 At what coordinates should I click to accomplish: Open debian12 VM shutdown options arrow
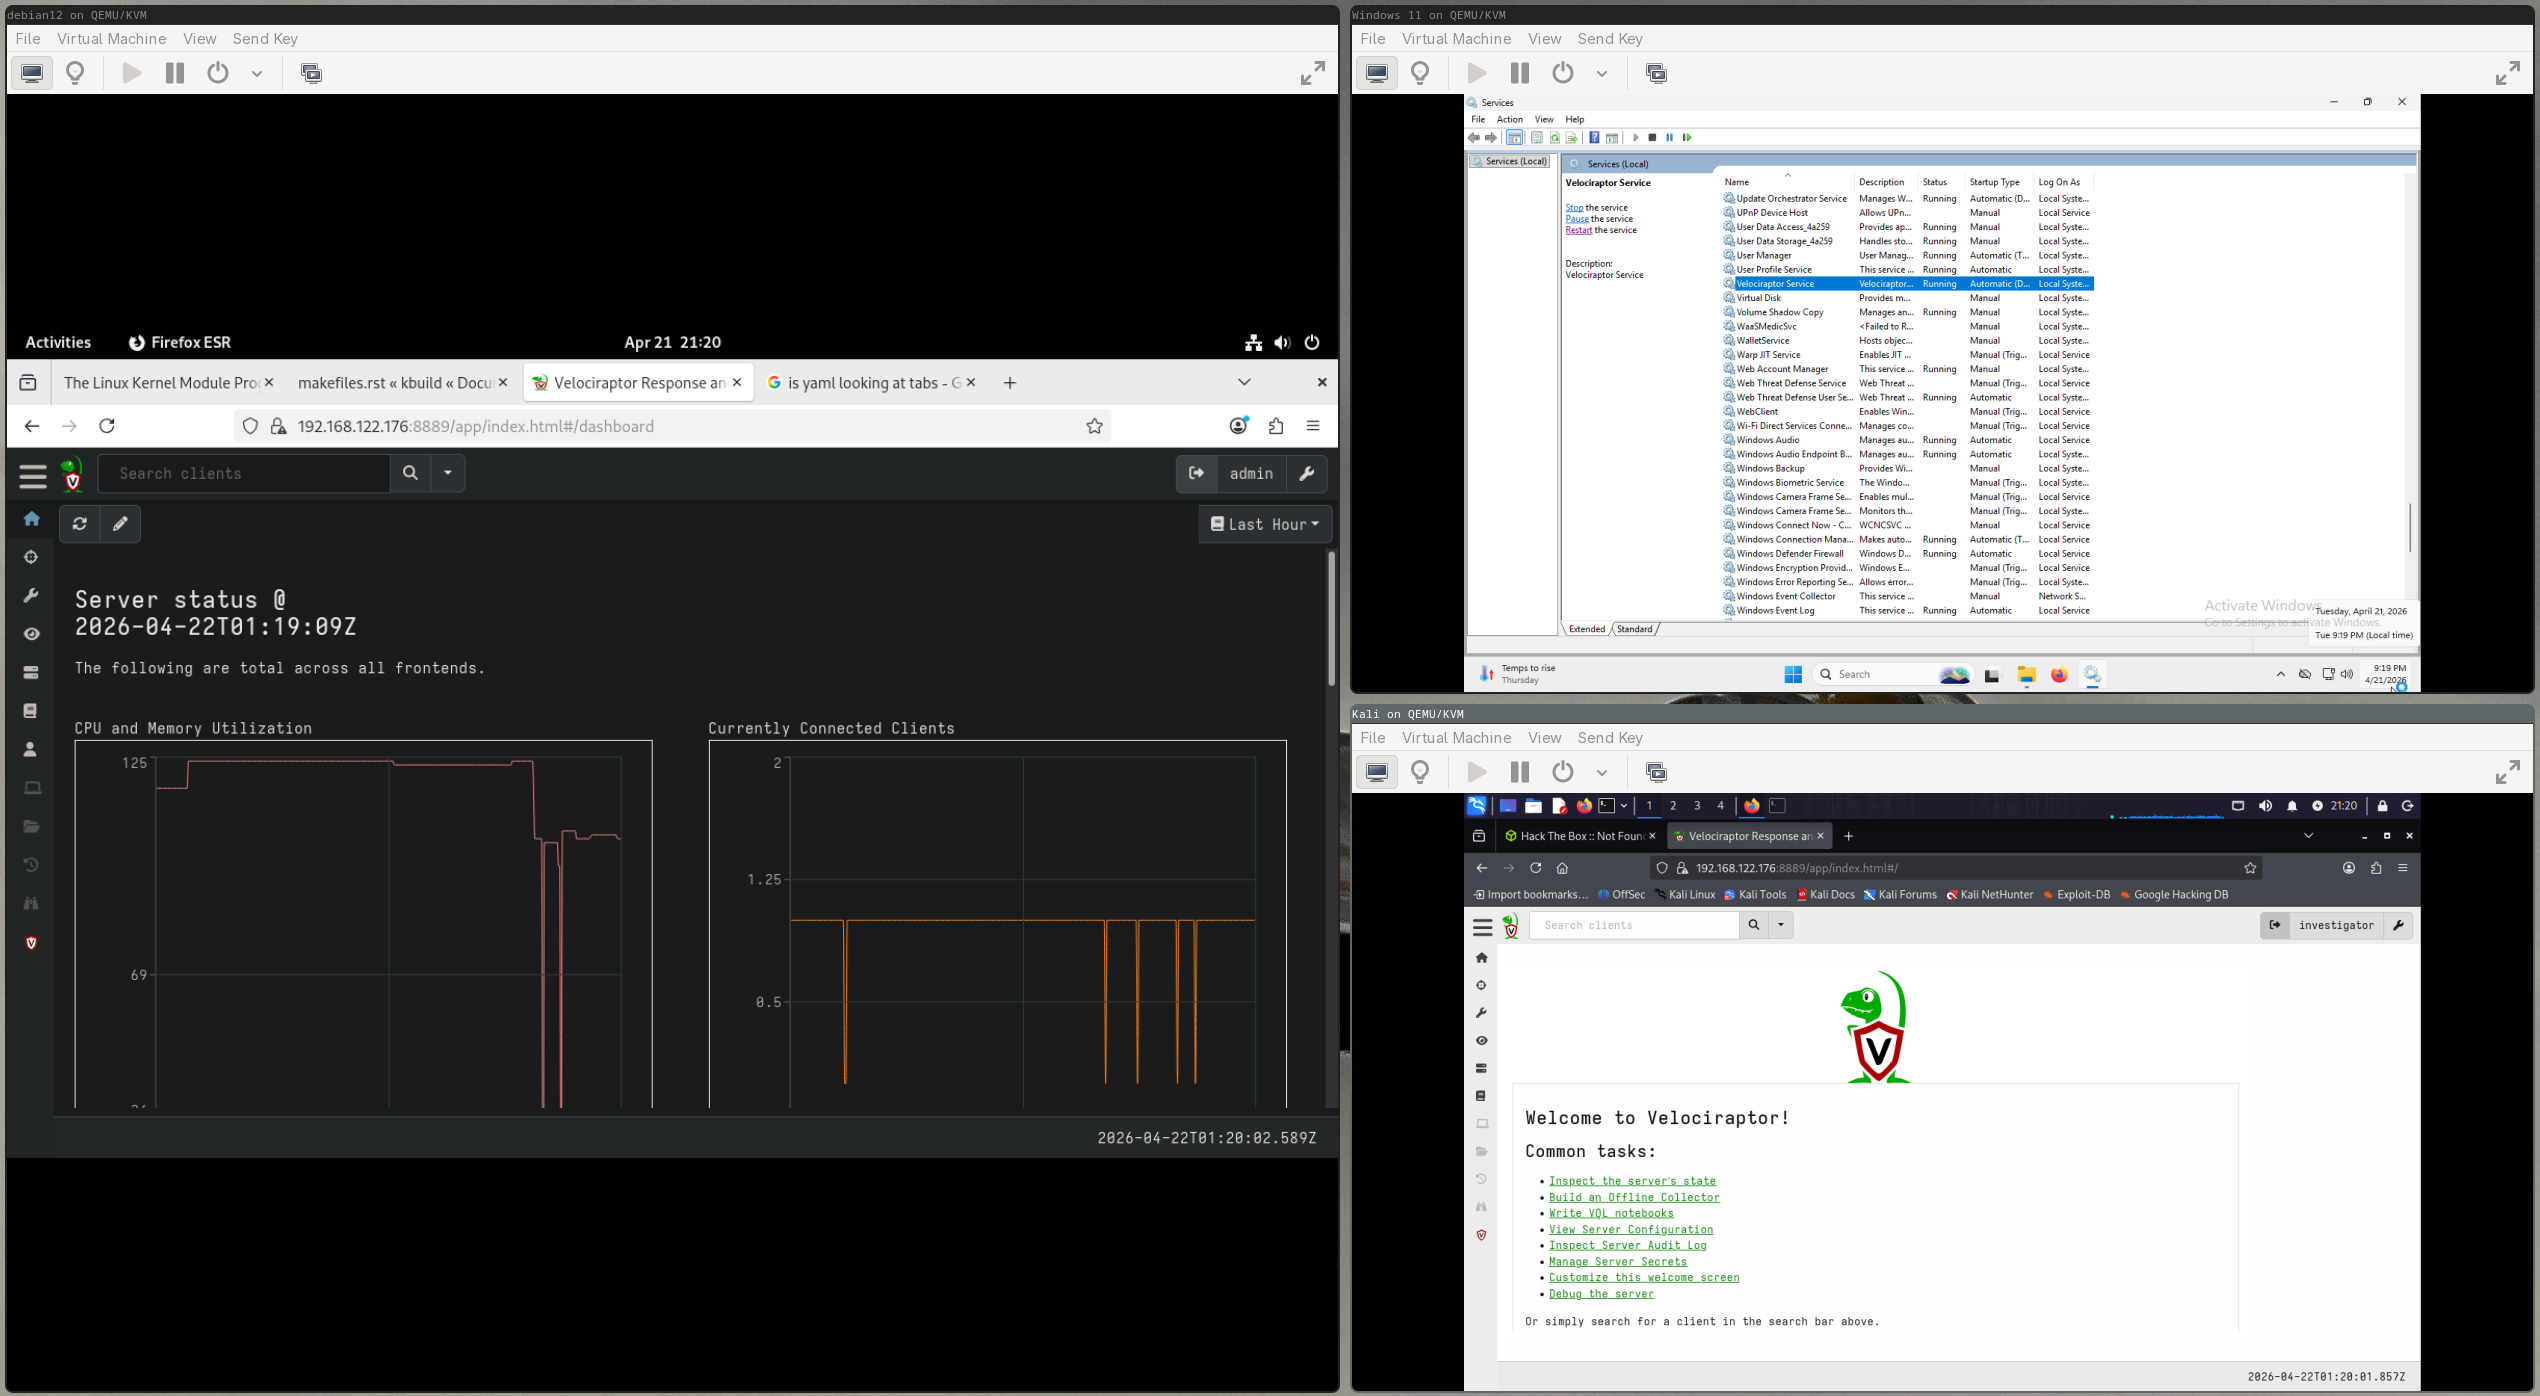pyautogui.click(x=257, y=73)
